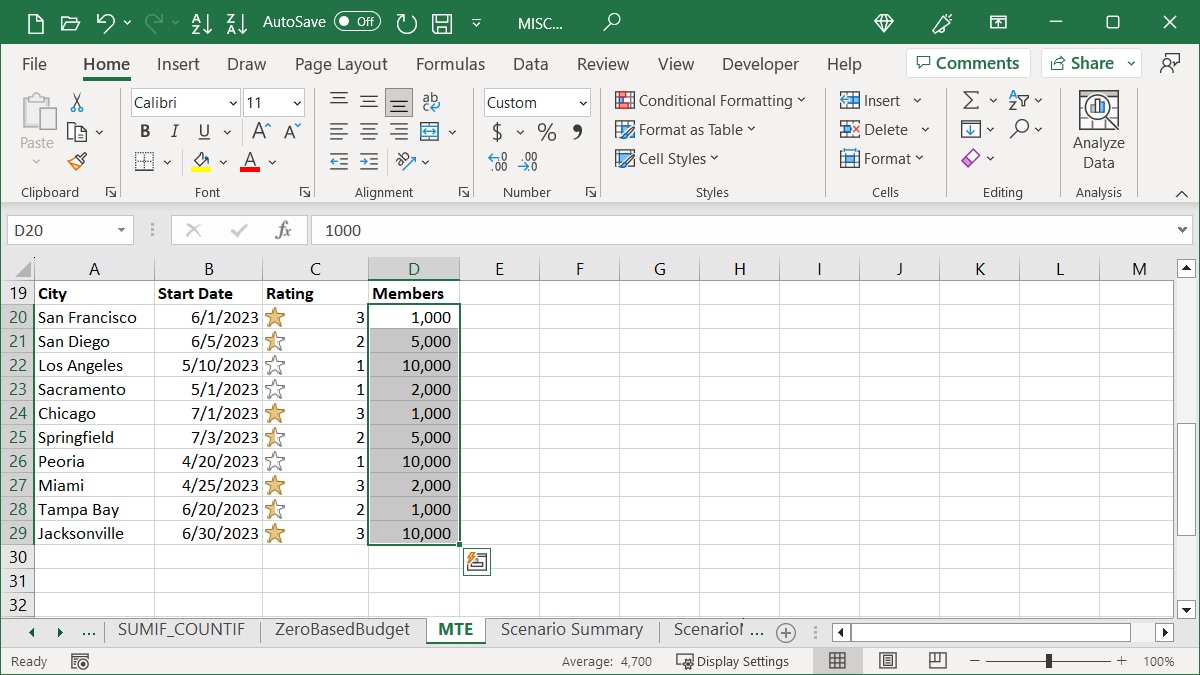
Task: Apply Percent Style to the selection
Action: pos(546,131)
